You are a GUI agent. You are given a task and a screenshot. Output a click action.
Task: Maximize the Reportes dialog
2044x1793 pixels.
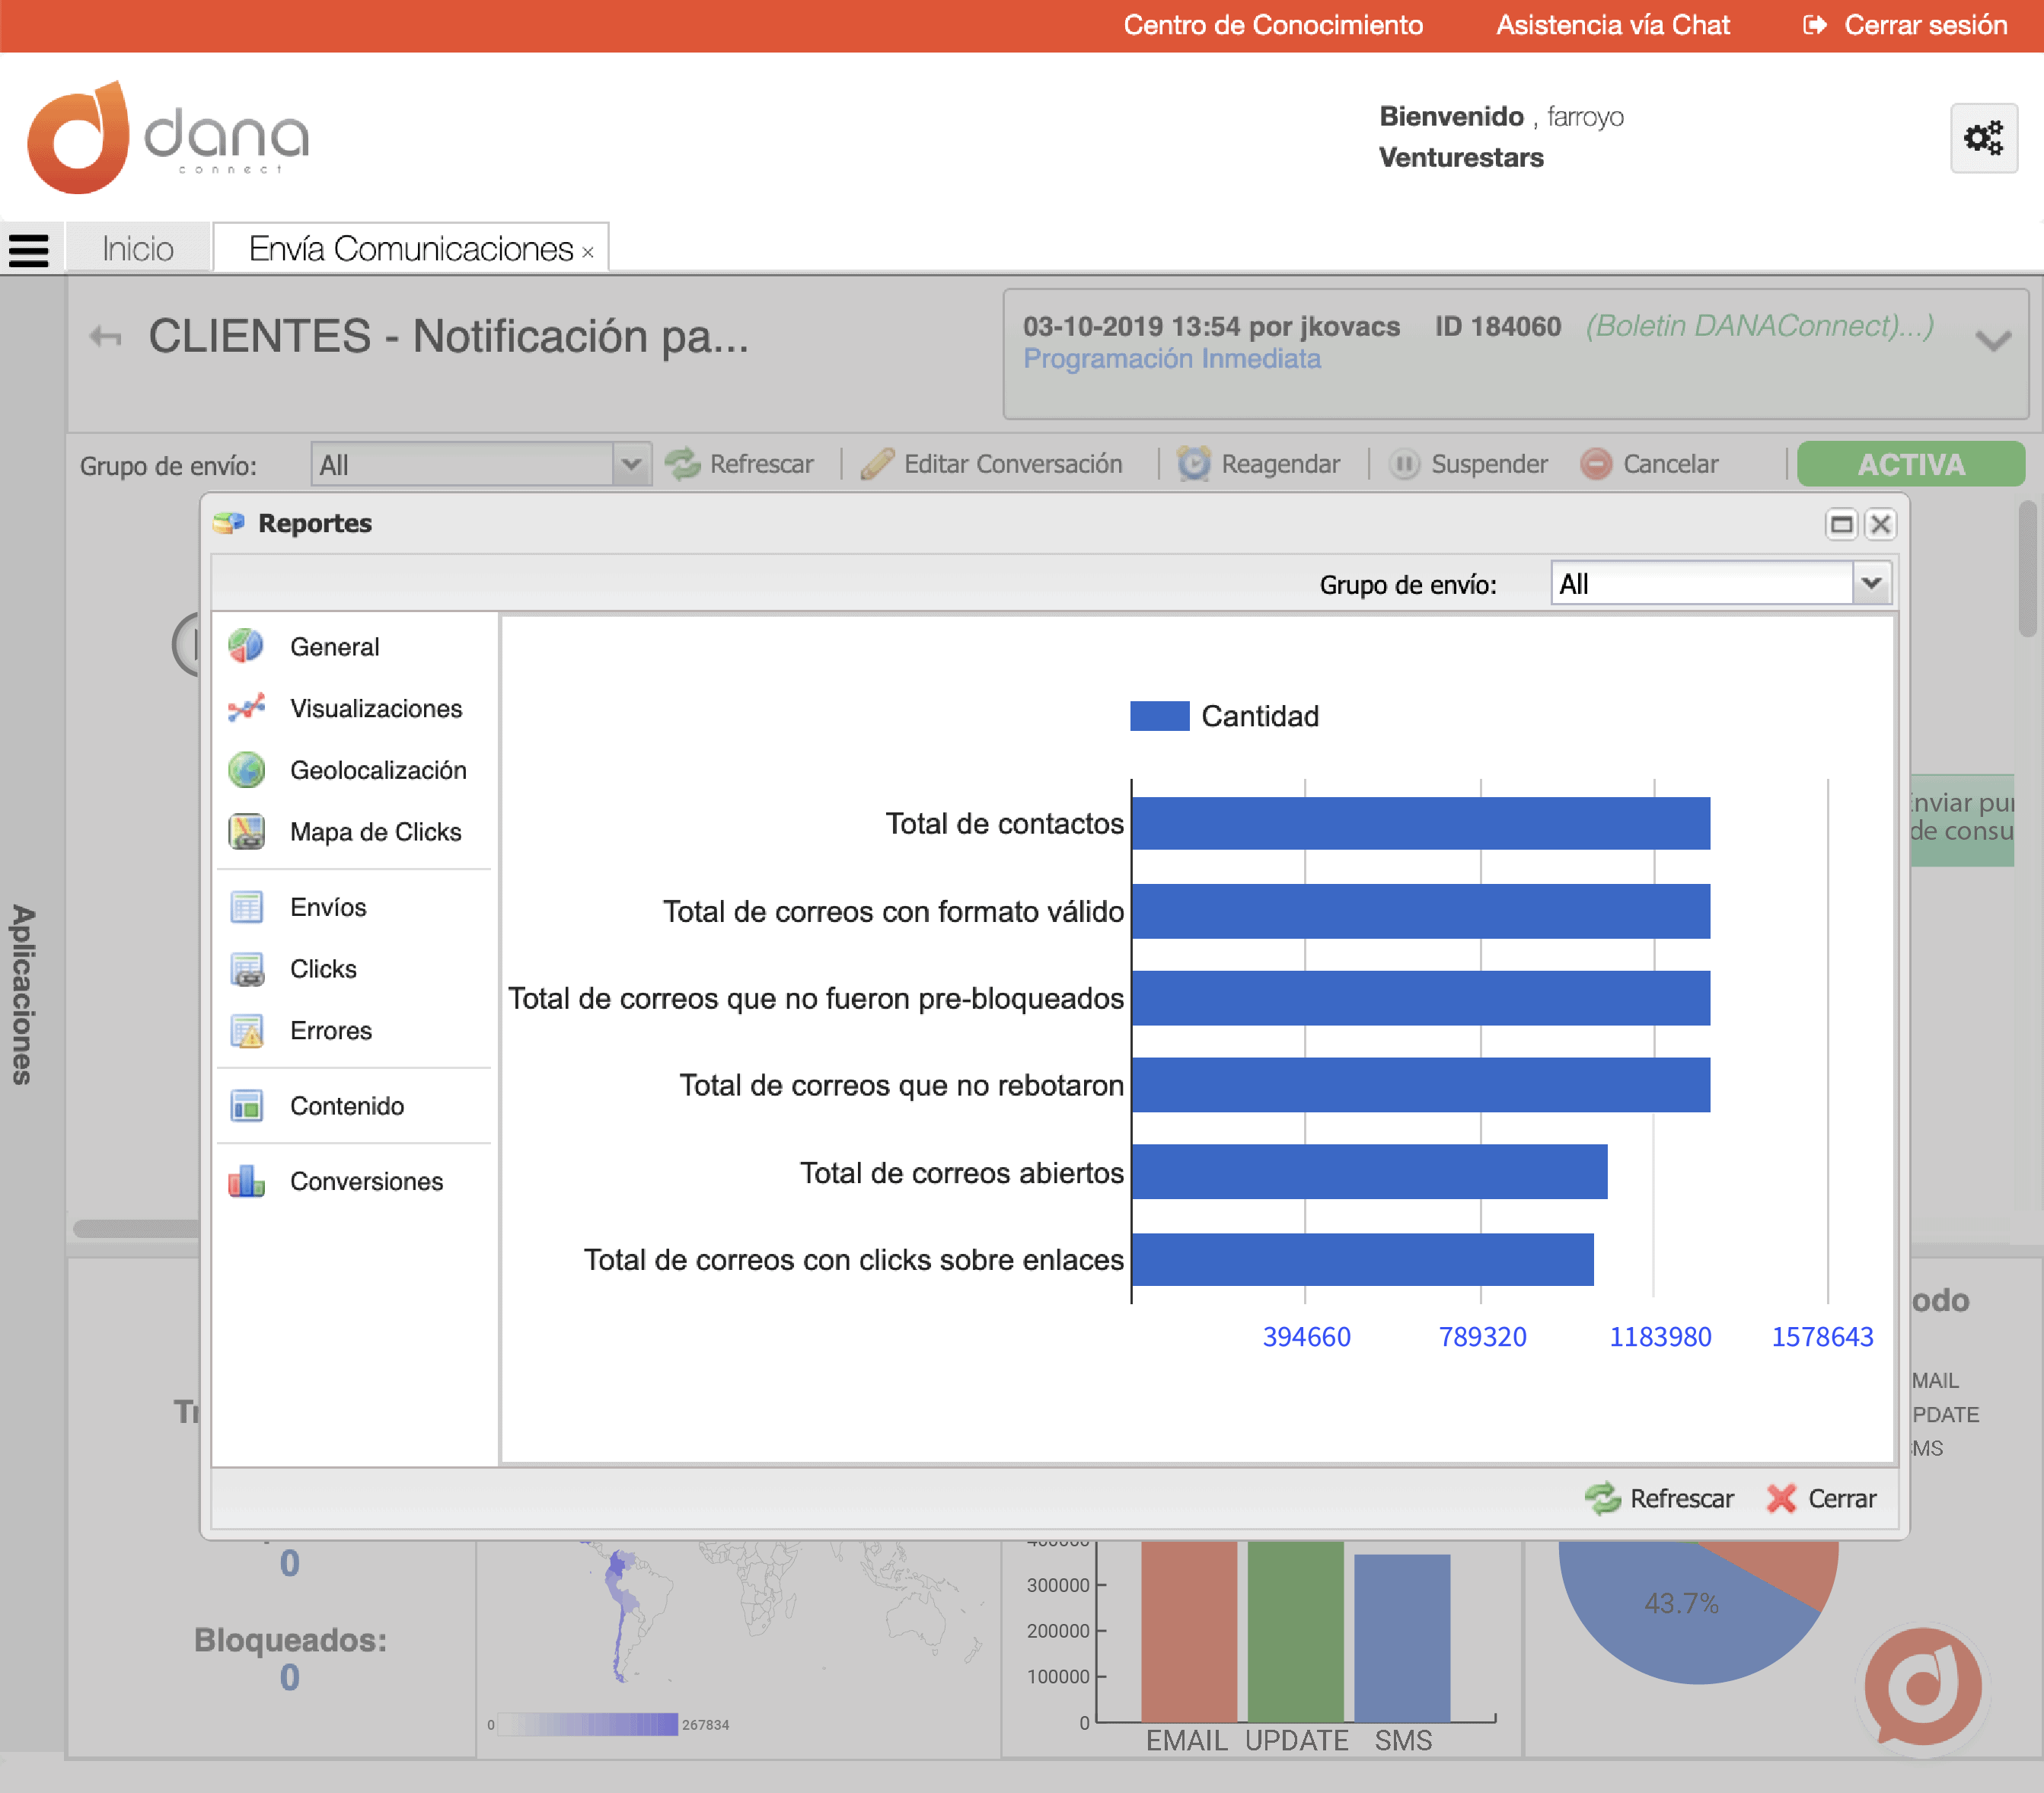coord(1841,524)
